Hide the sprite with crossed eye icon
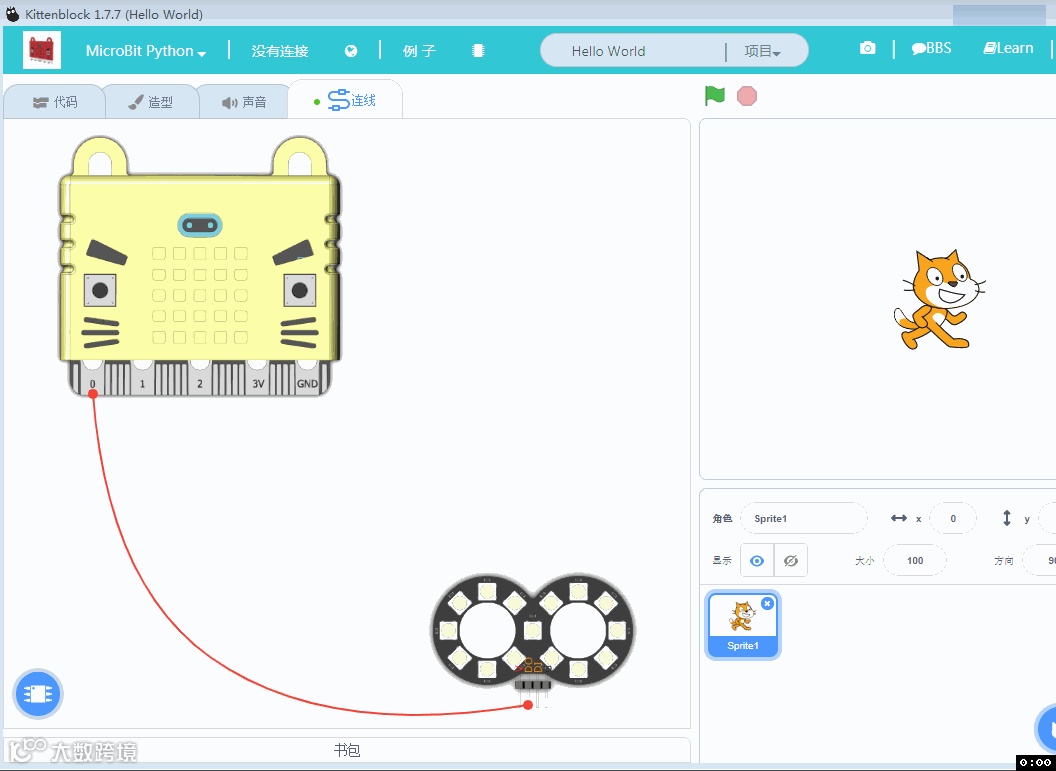The height and width of the screenshot is (771, 1056). [791, 561]
